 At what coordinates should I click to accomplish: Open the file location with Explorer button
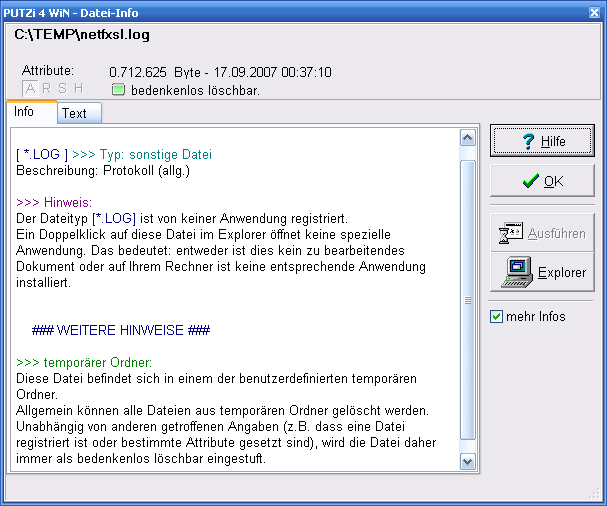click(x=542, y=272)
